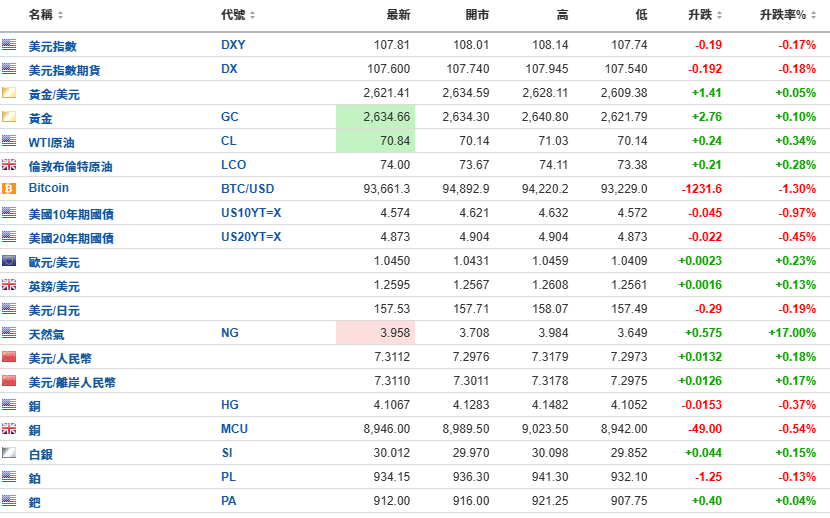Click the sort arrow next to 代號

253,15
